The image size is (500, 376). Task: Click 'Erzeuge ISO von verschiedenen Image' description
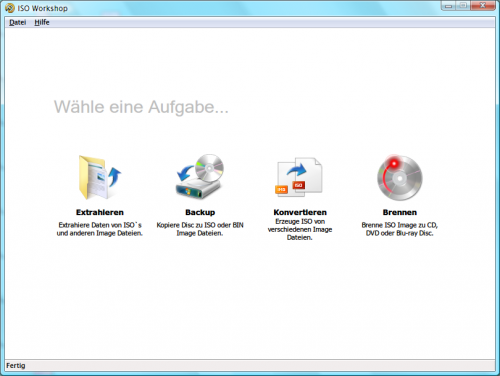pos(300,229)
